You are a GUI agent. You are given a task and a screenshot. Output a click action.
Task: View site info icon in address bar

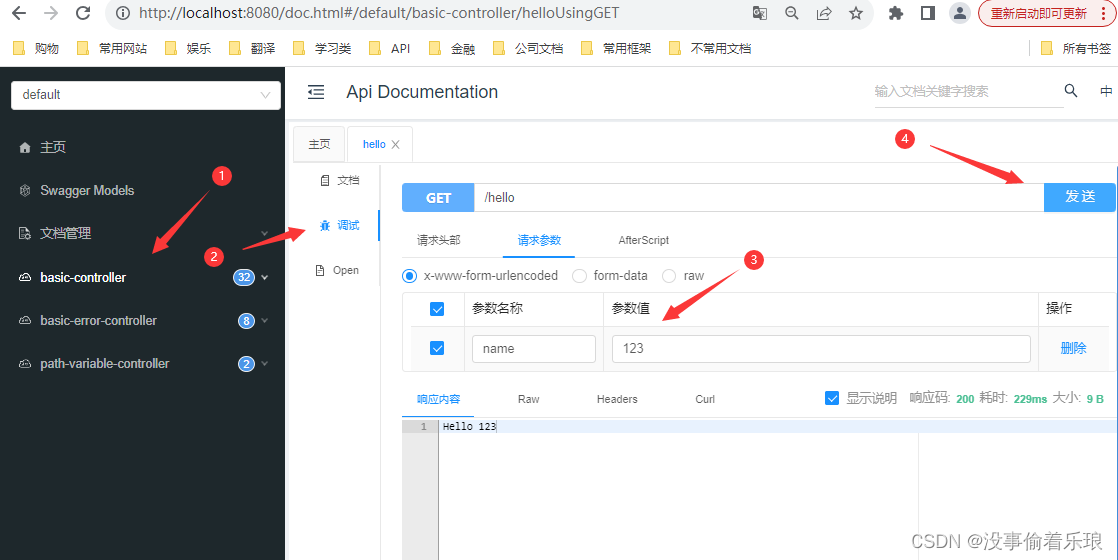coord(123,13)
